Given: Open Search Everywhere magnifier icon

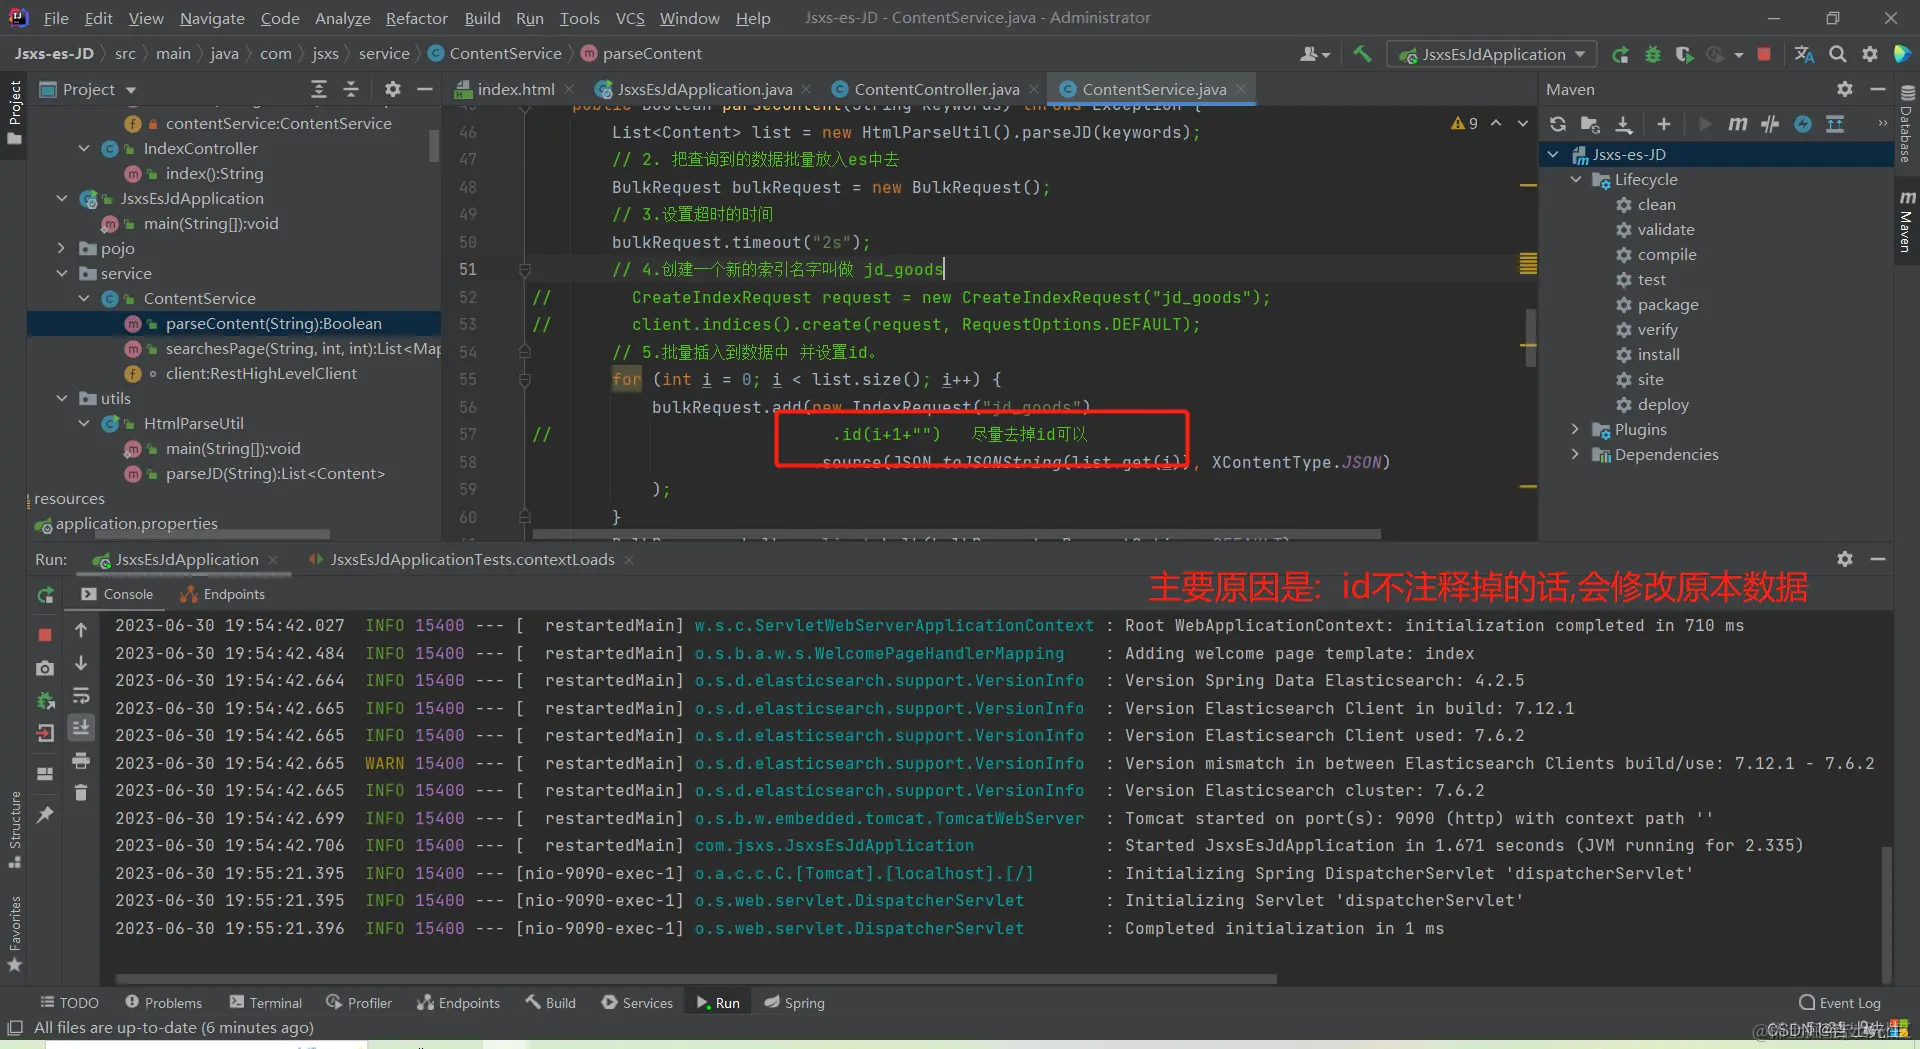Looking at the screenshot, I should (x=1838, y=54).
